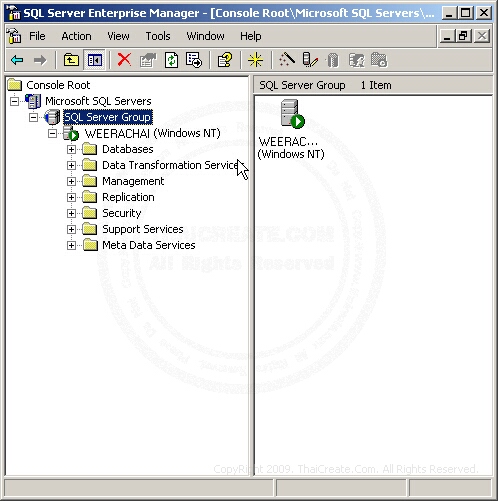Image resolution: width=498 pixels, height=501 pixels.
Task: Select Data Transformation Services in the tree
Action: coord(170,165)
